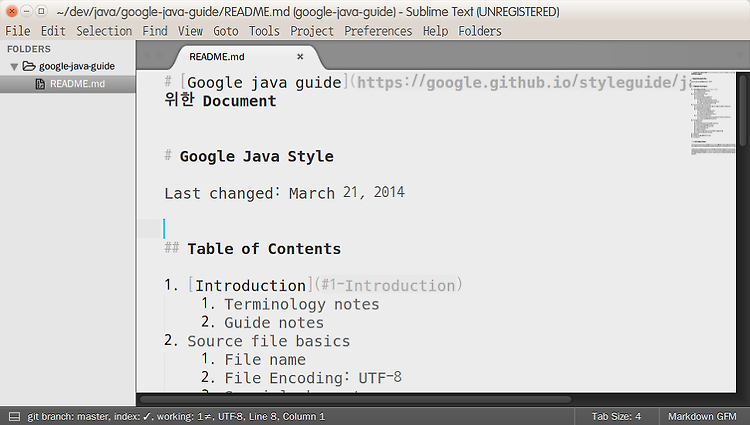Viewport: 750px width, 425px height.
Task: Maximize the Sublime Text window
Action: coord(42,11)
